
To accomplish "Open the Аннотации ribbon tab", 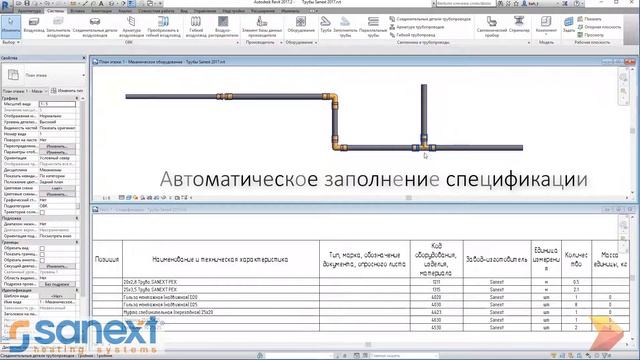I will (x=101, y=11).
